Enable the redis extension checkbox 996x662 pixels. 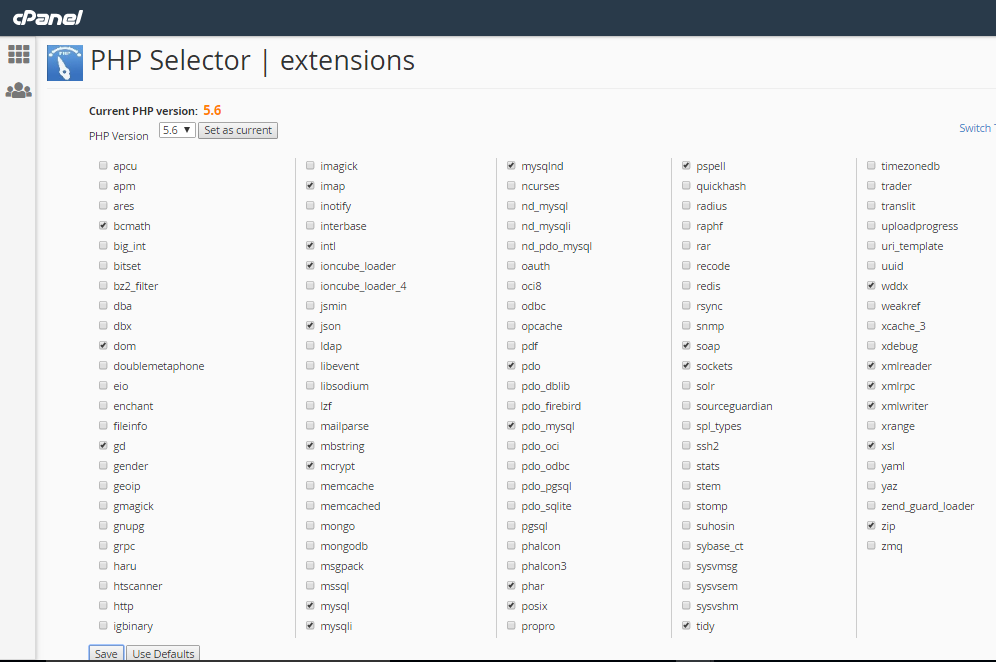(x=687, y=286)
